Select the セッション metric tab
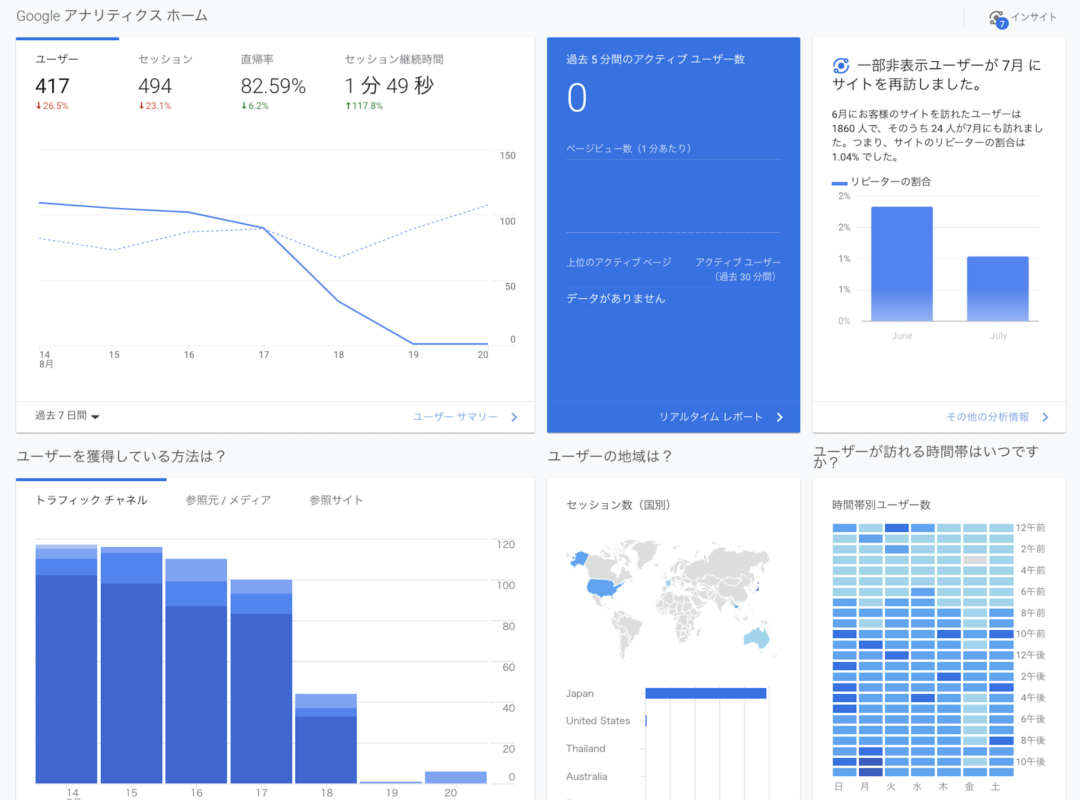Image resolution: width=1080 pixels, height=800 pixels. [165, 60]
